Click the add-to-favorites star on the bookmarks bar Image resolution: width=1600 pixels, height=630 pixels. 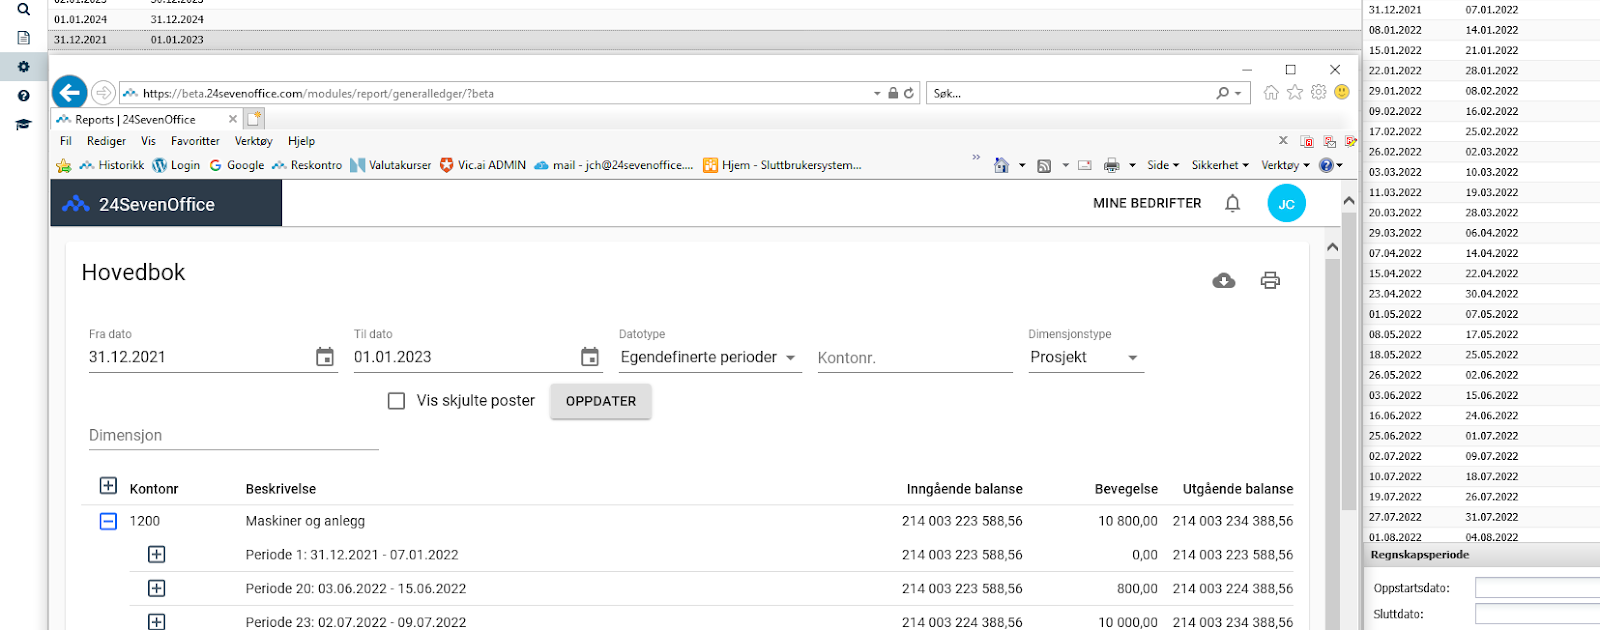[64, 165]
